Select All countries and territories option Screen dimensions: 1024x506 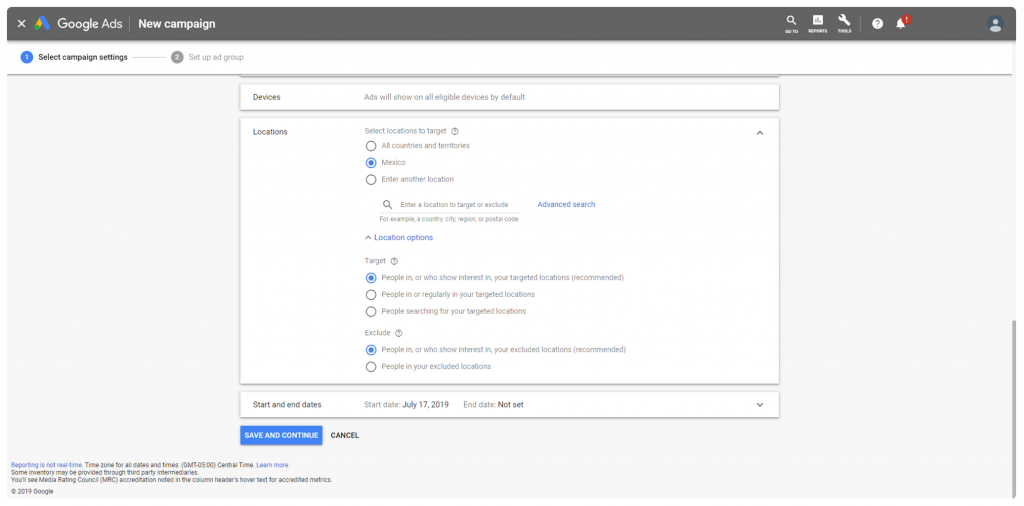click(371, 146)
